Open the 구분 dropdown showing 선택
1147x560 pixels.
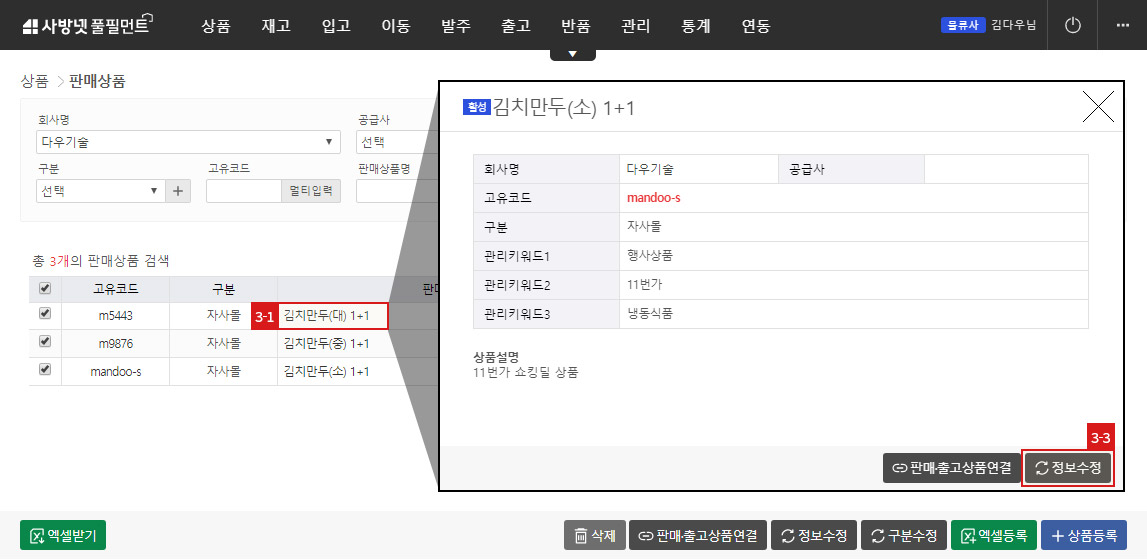(100, 191)
